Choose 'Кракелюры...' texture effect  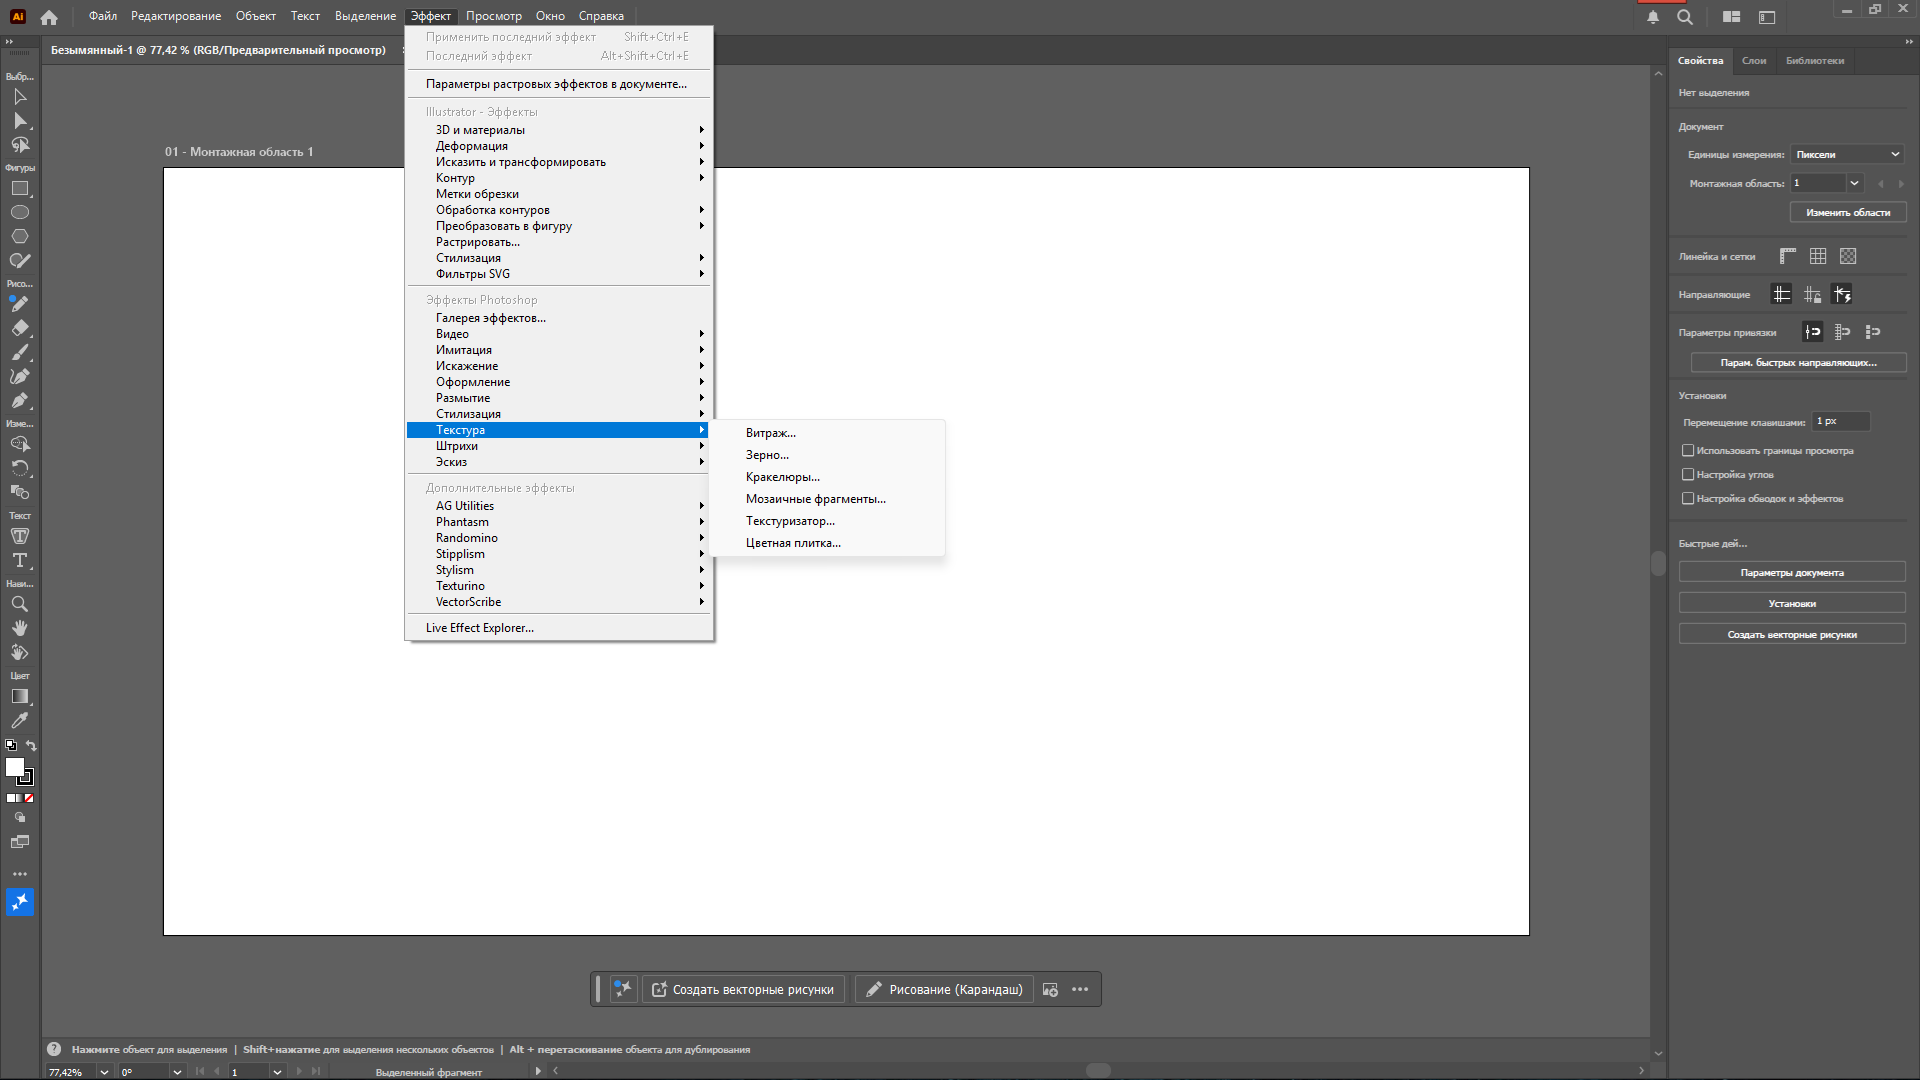[827, 477]
